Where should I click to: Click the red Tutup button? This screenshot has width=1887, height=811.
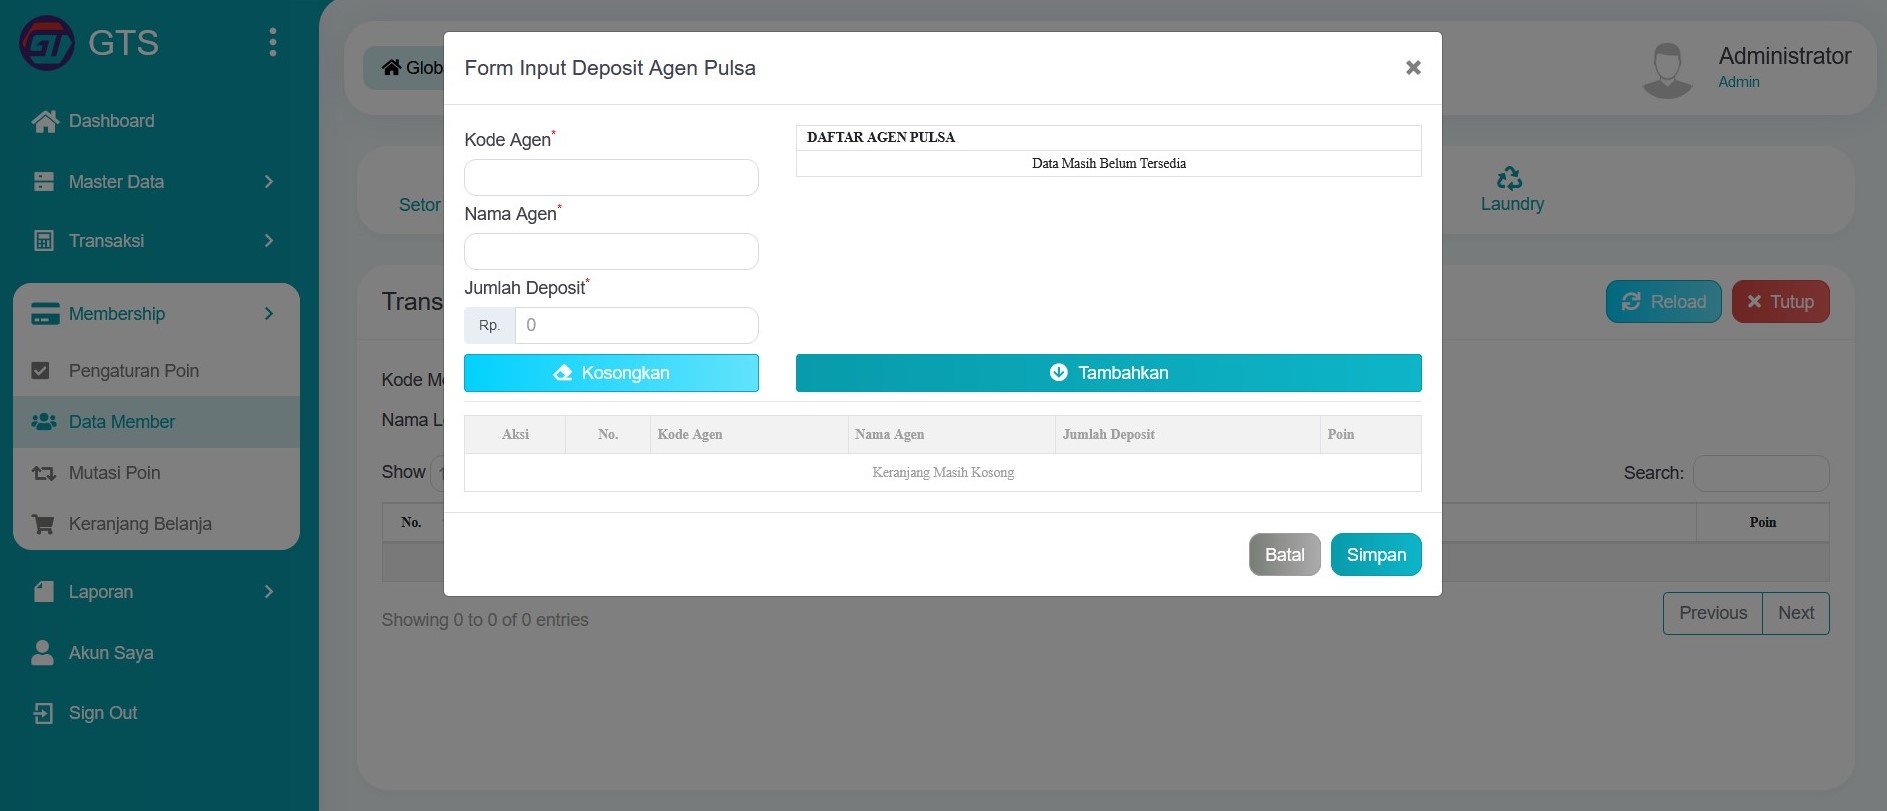point(1780,302)
